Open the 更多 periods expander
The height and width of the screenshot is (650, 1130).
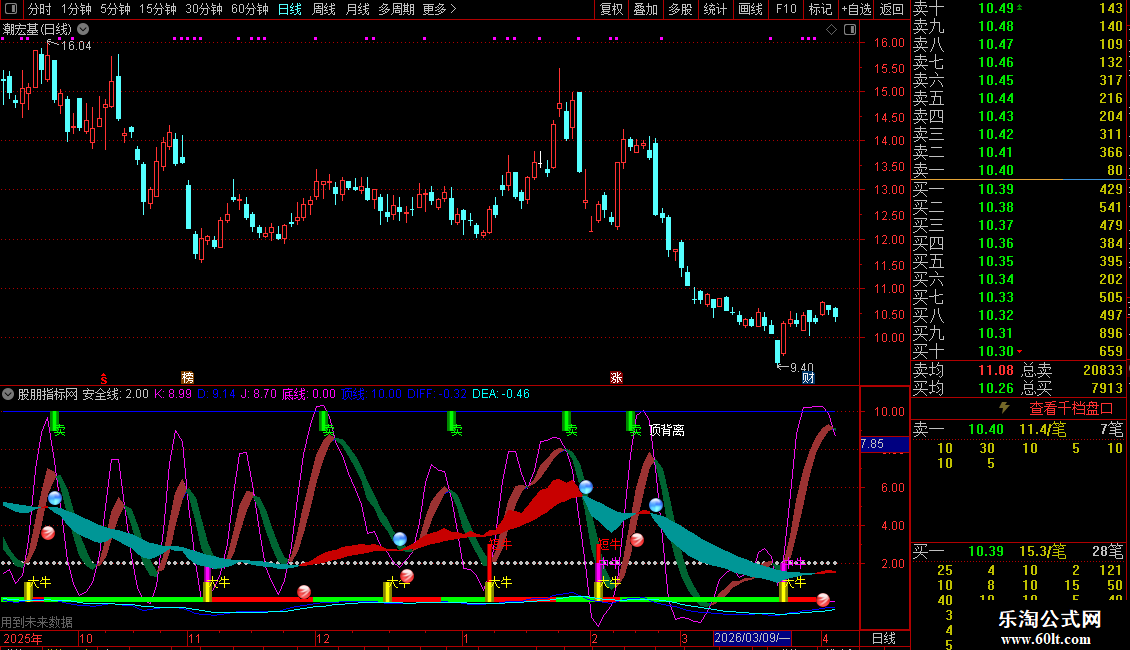coord(439,9)
